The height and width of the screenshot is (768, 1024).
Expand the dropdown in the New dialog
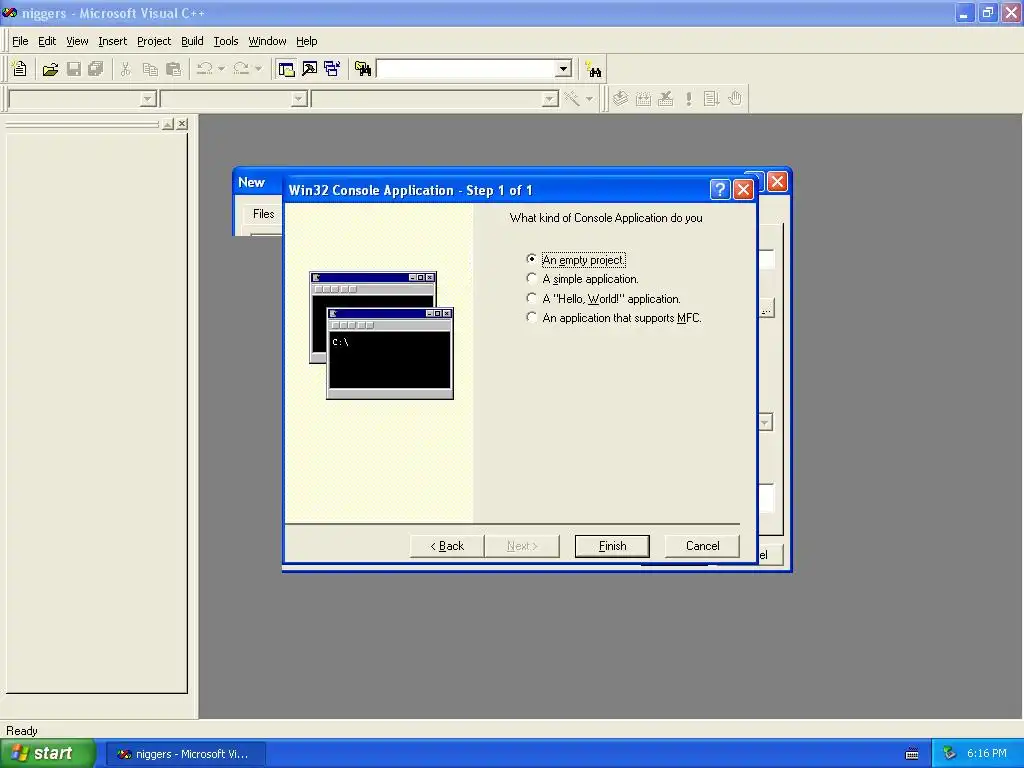[x=765, y=423]
